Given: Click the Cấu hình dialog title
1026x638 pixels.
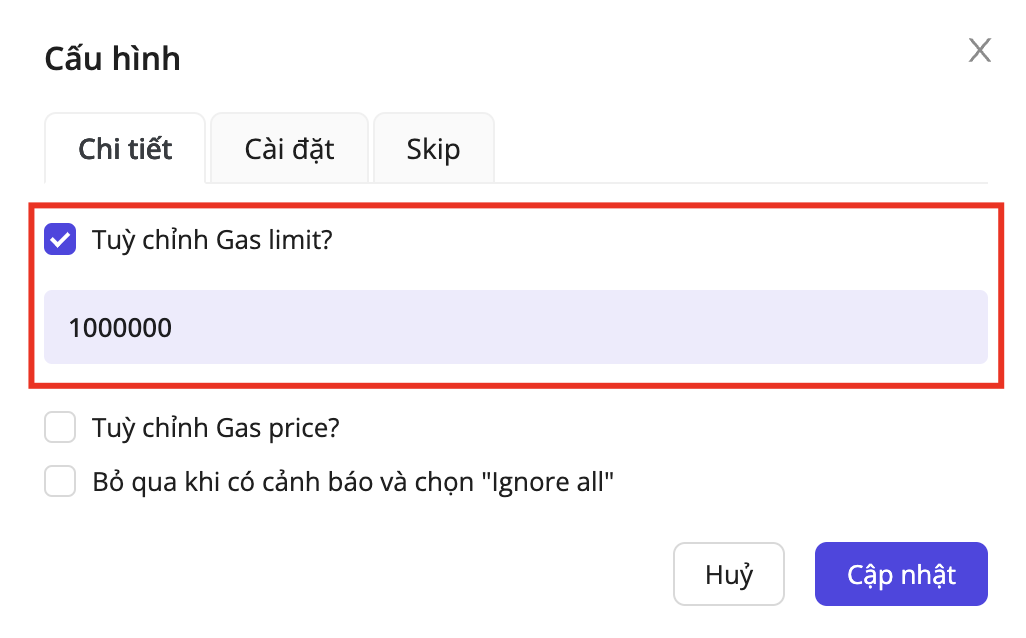Looking at the screenshot, I should point(112,59).
